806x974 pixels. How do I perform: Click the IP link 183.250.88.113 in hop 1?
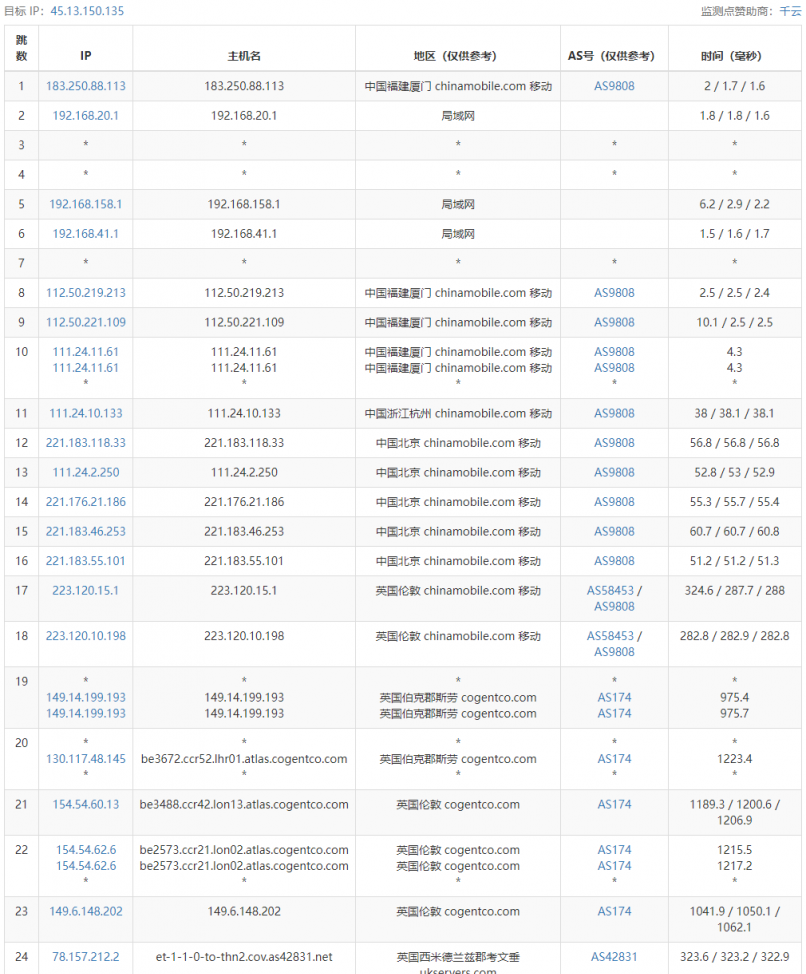pos(86,86)
